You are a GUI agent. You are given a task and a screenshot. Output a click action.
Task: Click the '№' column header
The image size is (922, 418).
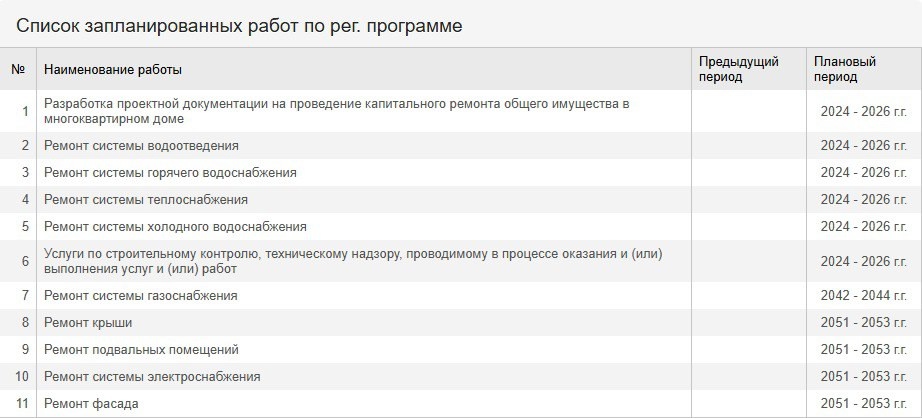tap(18, 69)
